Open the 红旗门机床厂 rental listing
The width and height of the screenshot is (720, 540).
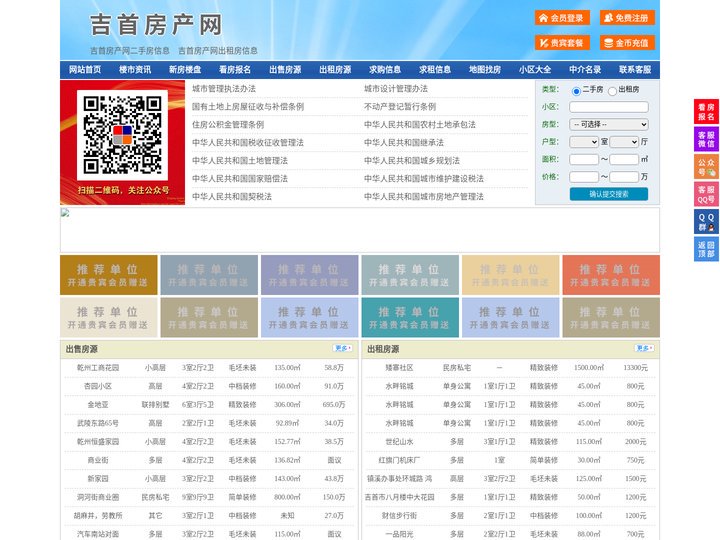[399, 460]
